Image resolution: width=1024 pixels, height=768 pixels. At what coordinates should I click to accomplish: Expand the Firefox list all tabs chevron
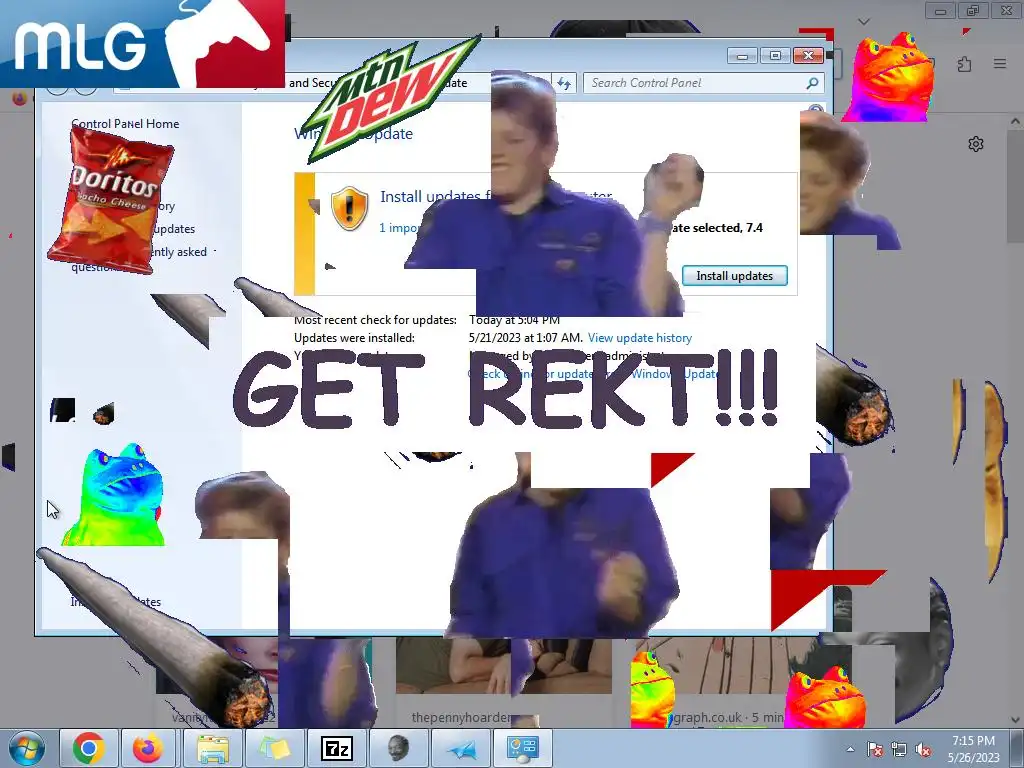pyautogui.click(x=864, y=22)
